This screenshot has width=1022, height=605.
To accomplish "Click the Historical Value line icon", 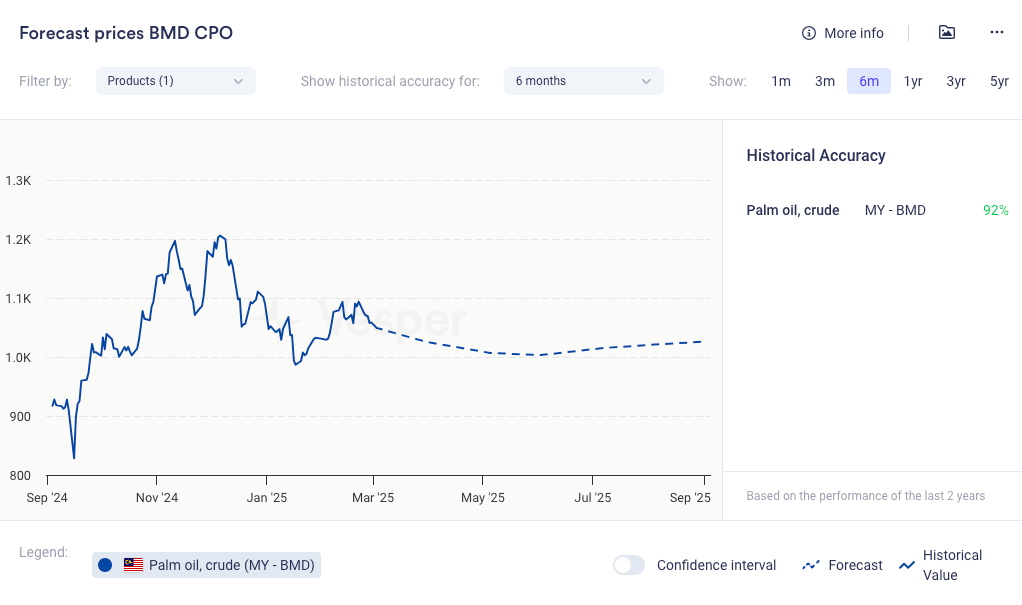I will [x=907, y=566].
